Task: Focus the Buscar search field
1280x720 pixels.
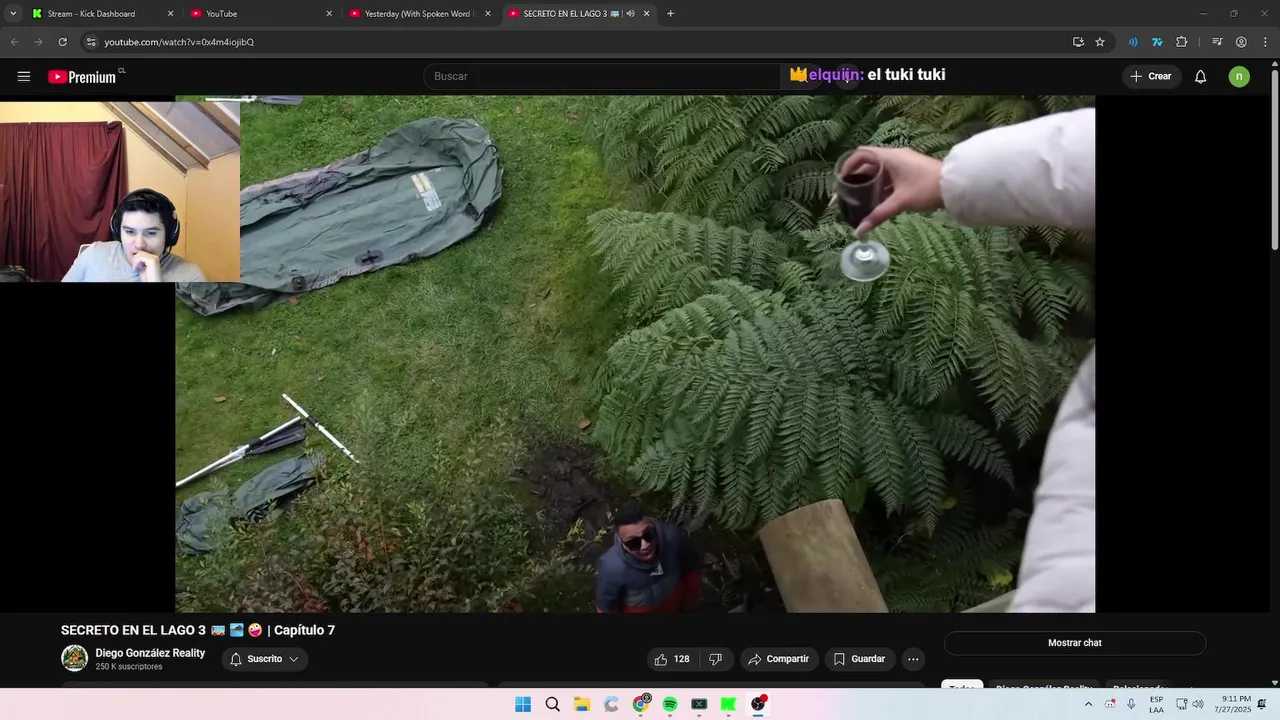Action: coord(603,76)
